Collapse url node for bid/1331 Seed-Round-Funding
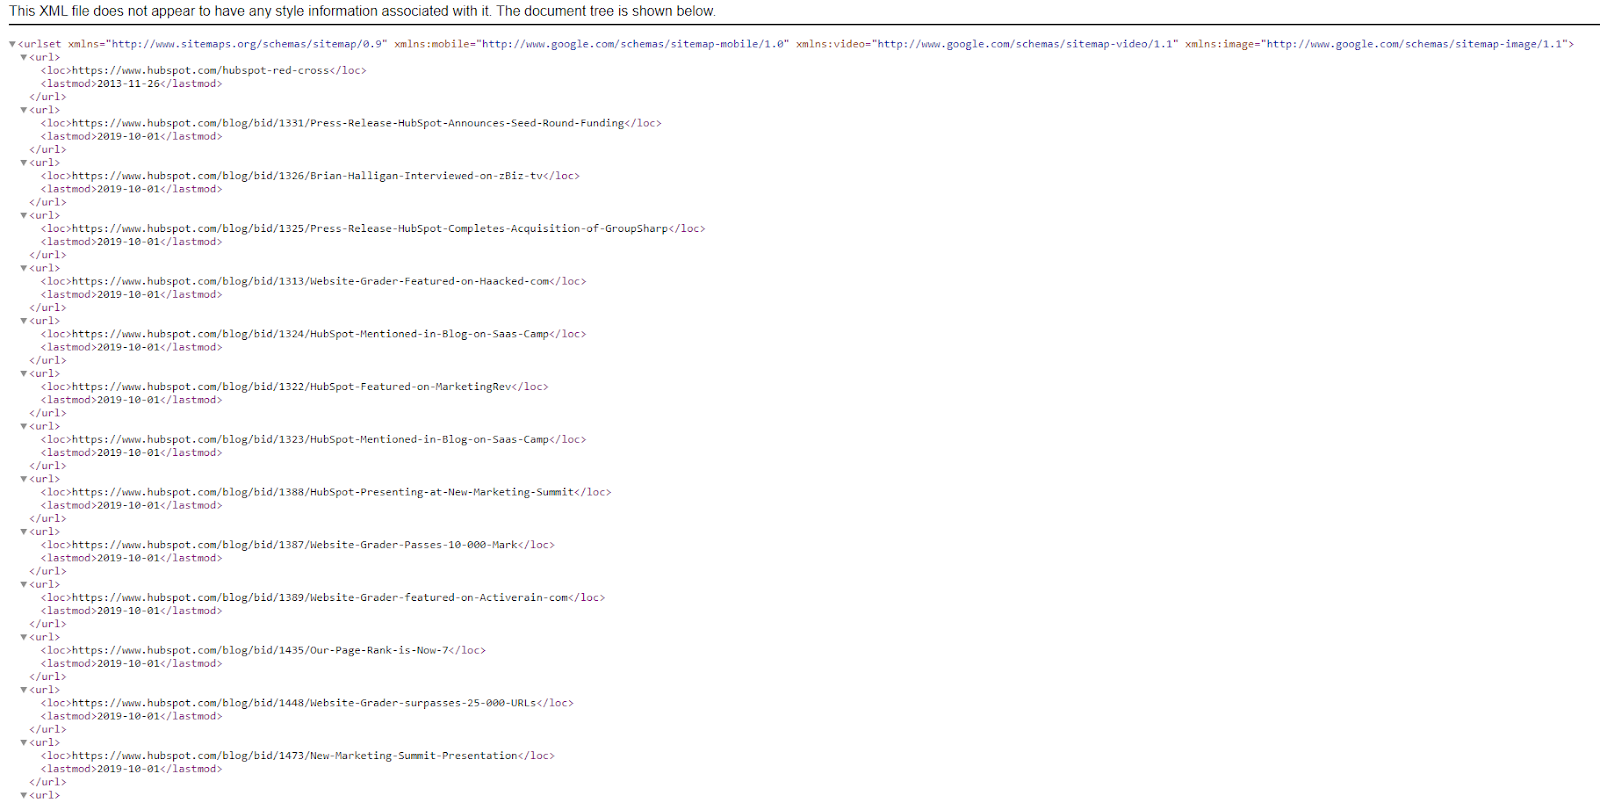This screenshot has height=803, width=1600. [x=24, y=110]
